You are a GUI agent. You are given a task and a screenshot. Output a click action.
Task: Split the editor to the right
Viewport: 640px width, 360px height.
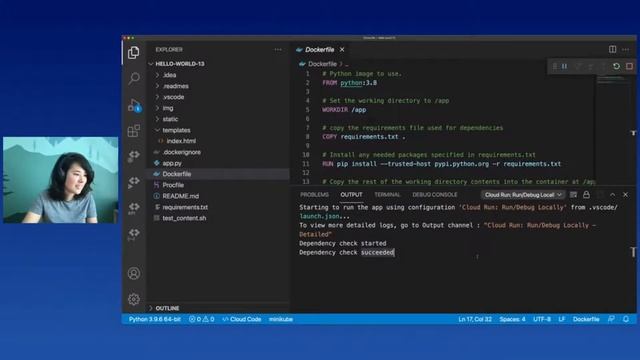[612, 49]
